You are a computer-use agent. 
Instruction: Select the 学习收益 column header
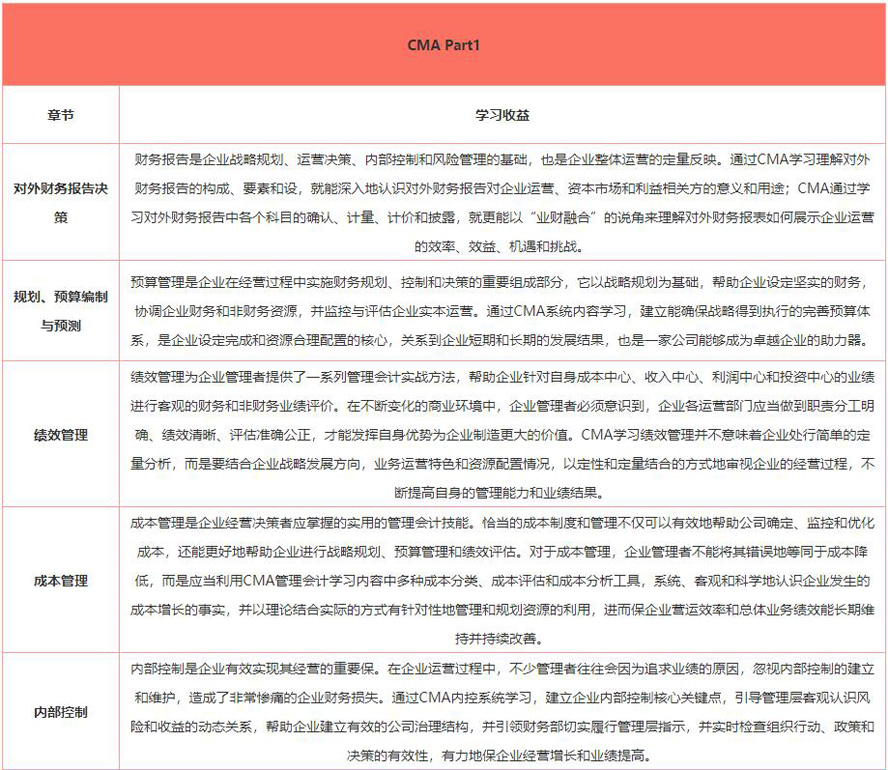pyautogui.click(x=502, y=115)
